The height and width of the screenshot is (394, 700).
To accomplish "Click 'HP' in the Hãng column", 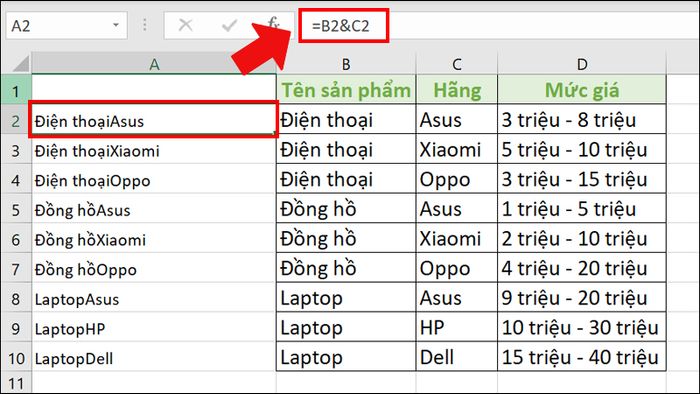I will (457, 328).
